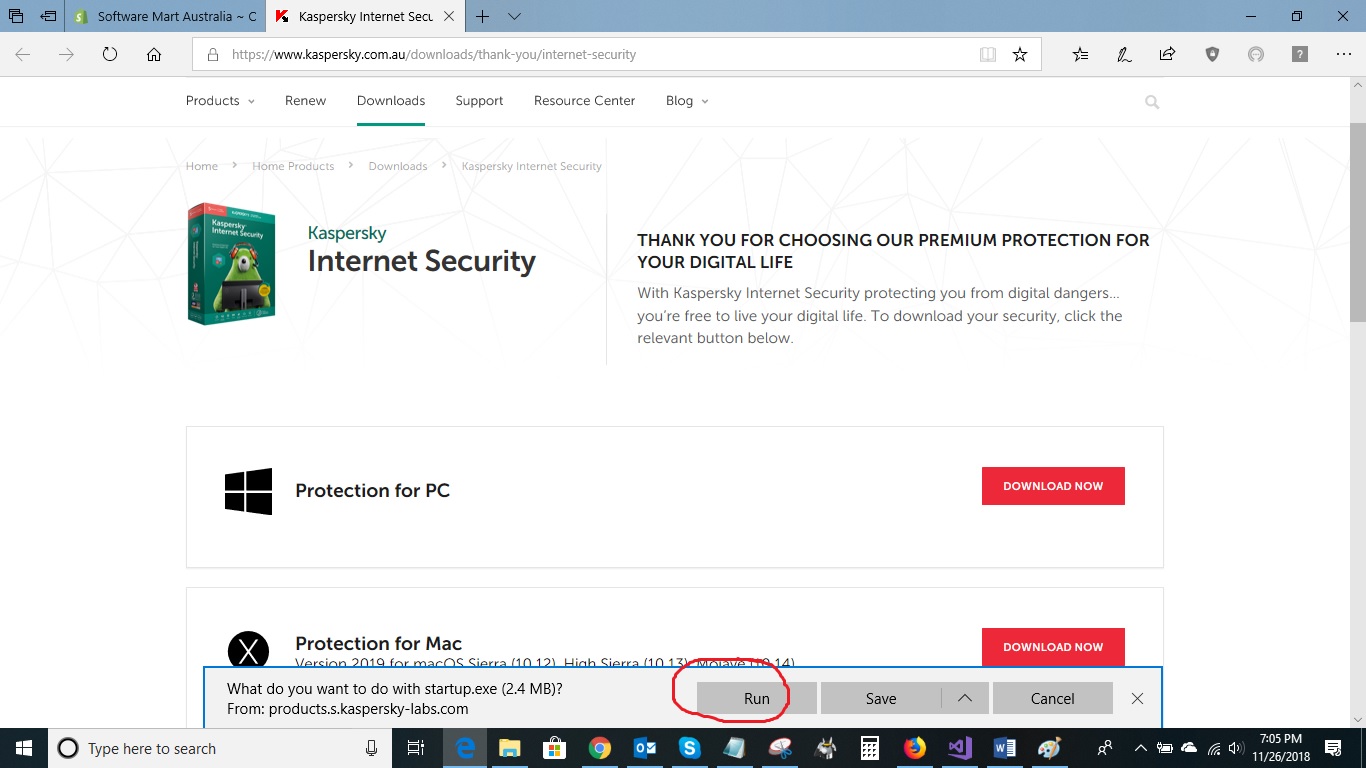Image resolution: width=1366 pixels, height=768 pixels.
Task: Show tab previews chevron
Action: pos(514,16)
